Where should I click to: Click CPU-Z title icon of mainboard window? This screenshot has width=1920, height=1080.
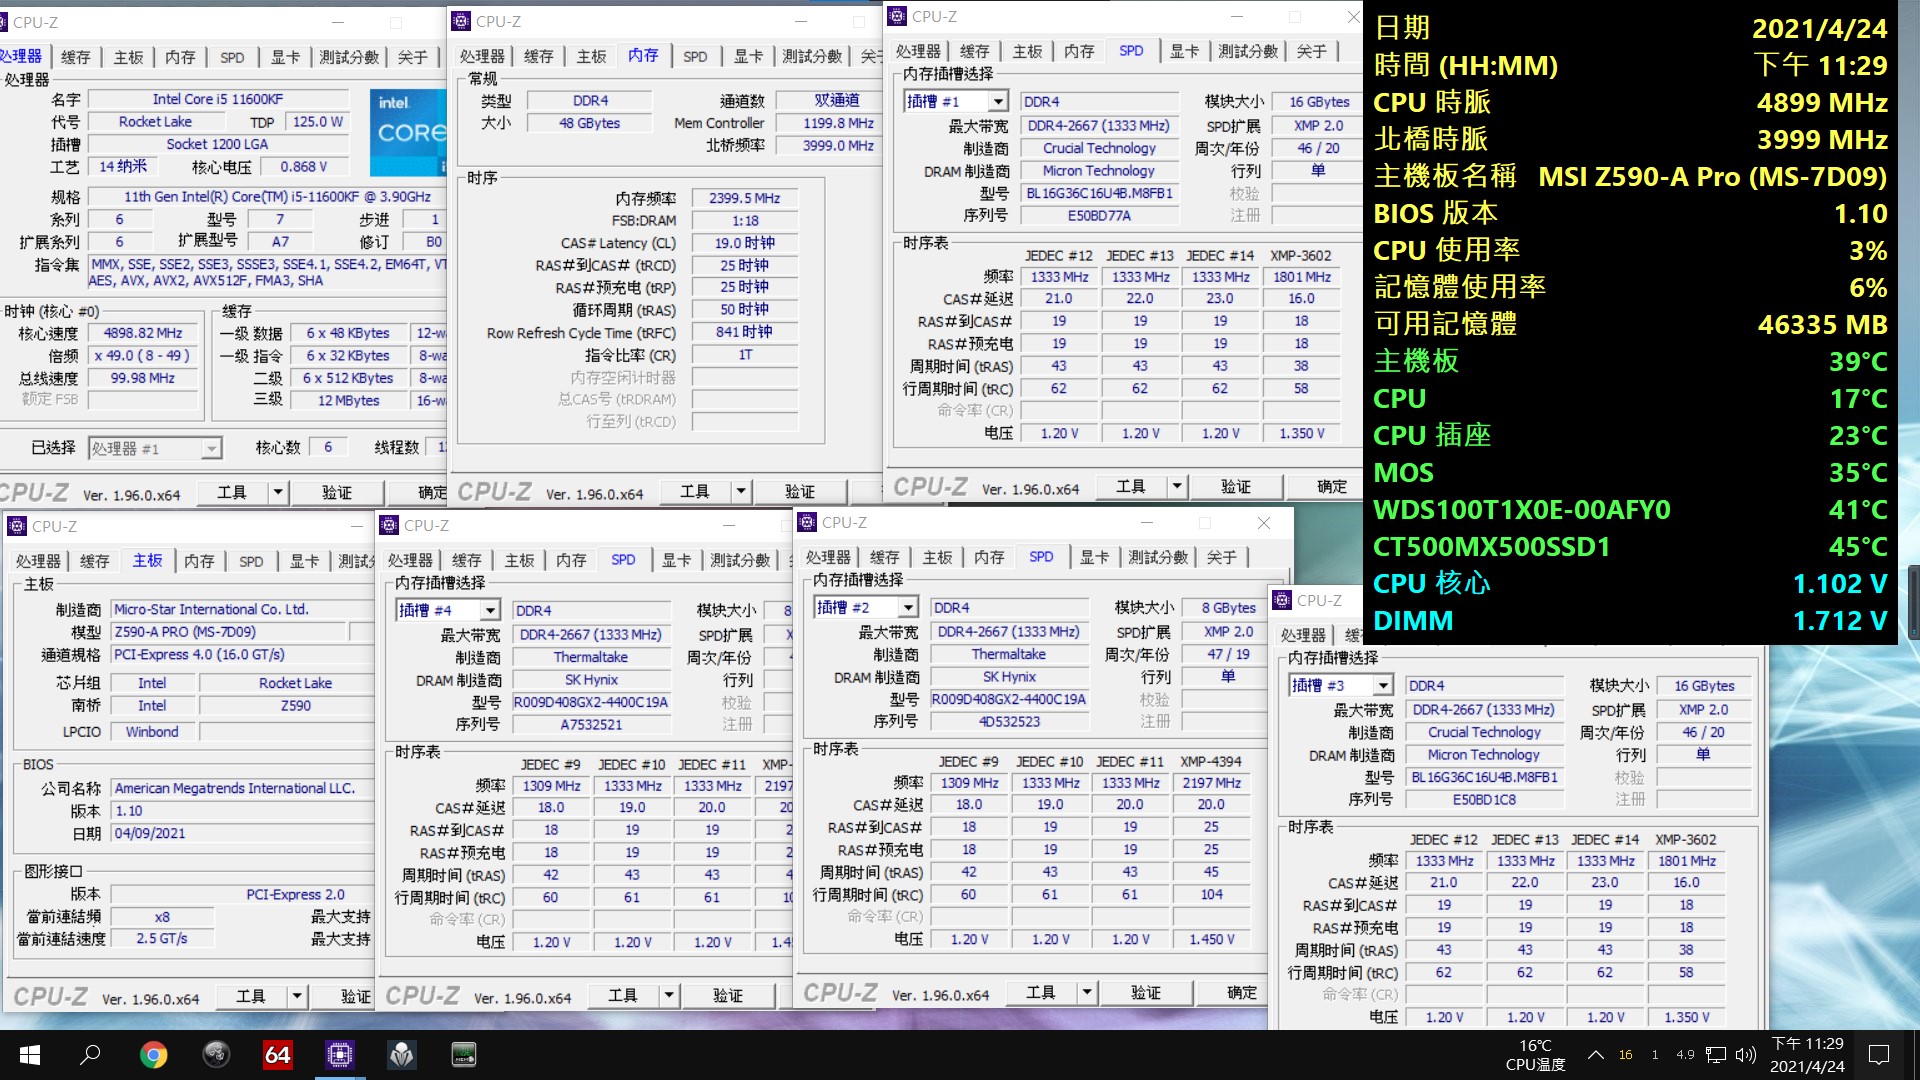click(17, 526)
